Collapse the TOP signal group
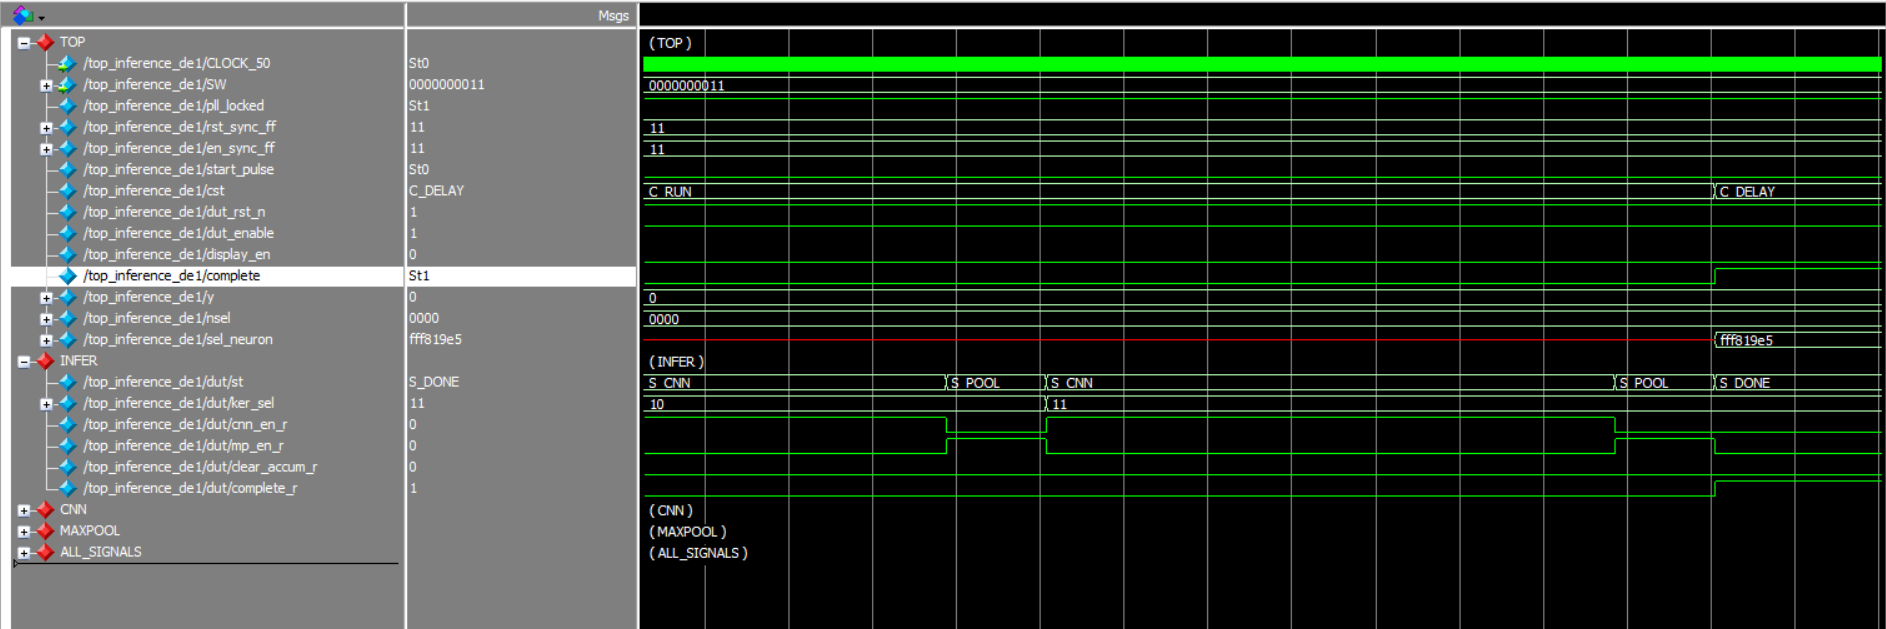The width and height of the screenshot is (1886, 629). tap(23, 43)
